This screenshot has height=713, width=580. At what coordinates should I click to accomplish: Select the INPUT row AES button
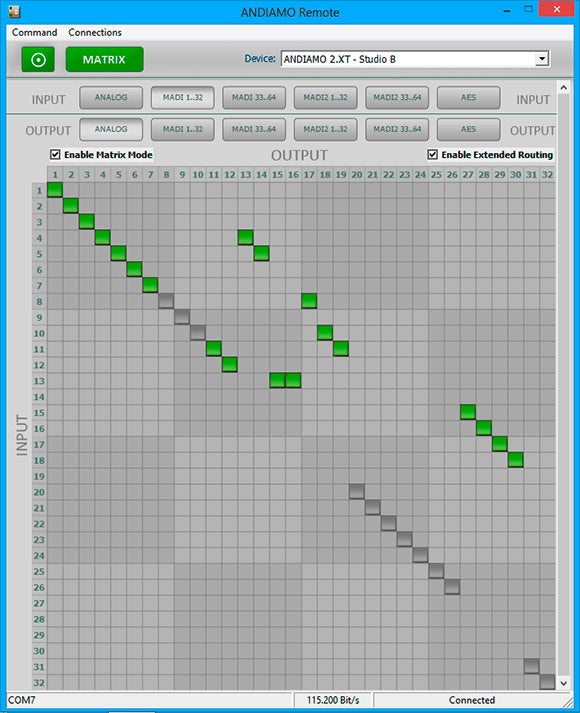pyautogui.click(x=469, y=98)
